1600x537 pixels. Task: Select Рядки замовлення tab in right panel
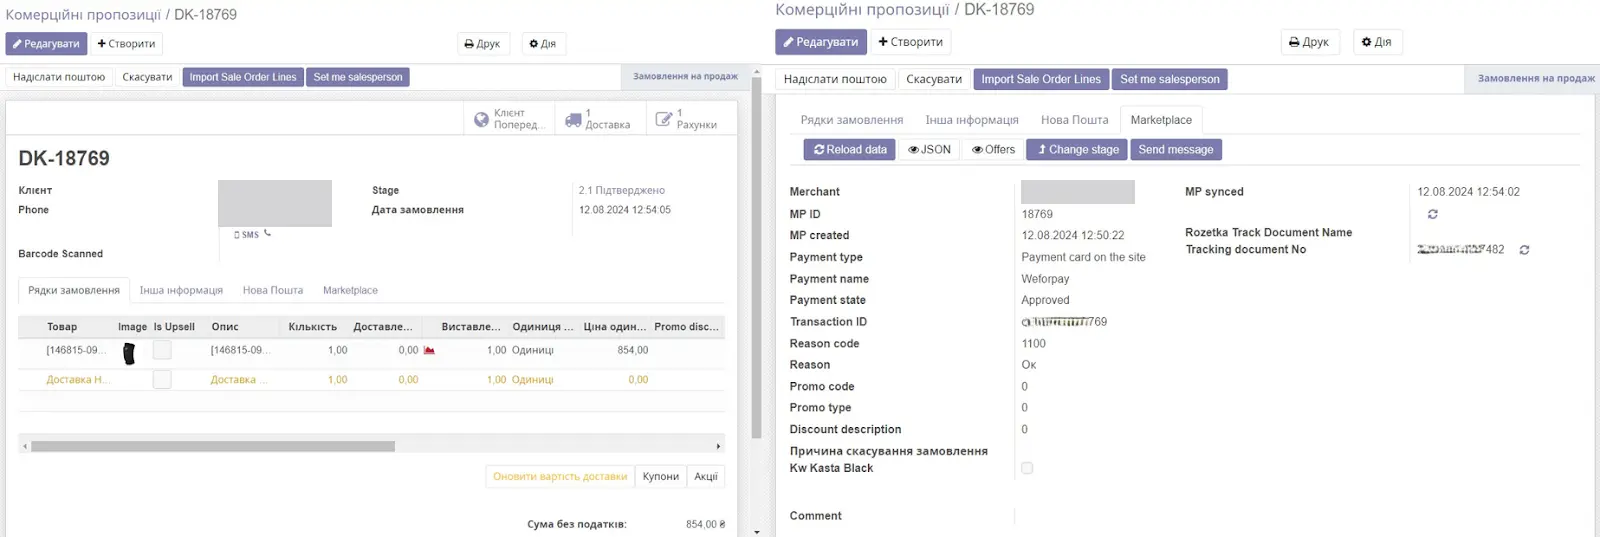click(x=852, y=120)
